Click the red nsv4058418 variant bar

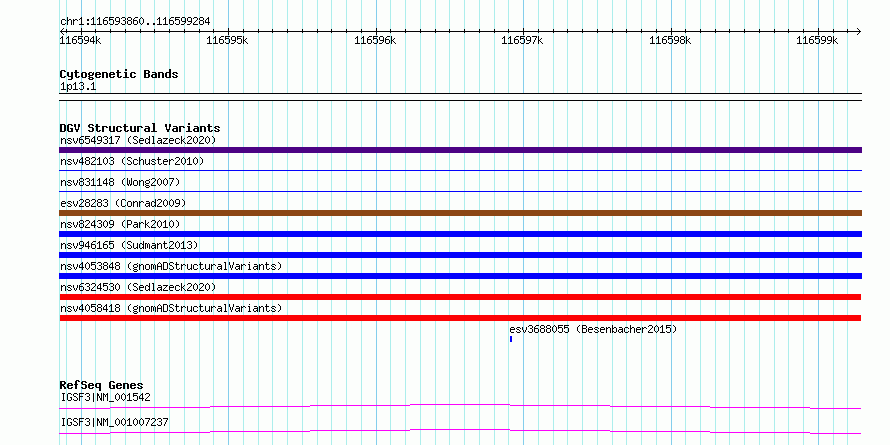coord(460,318)
